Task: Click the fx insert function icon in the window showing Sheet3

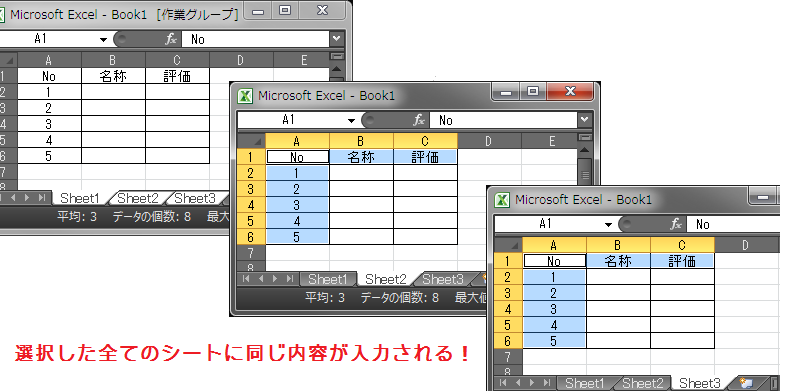Action: (676, 224)
